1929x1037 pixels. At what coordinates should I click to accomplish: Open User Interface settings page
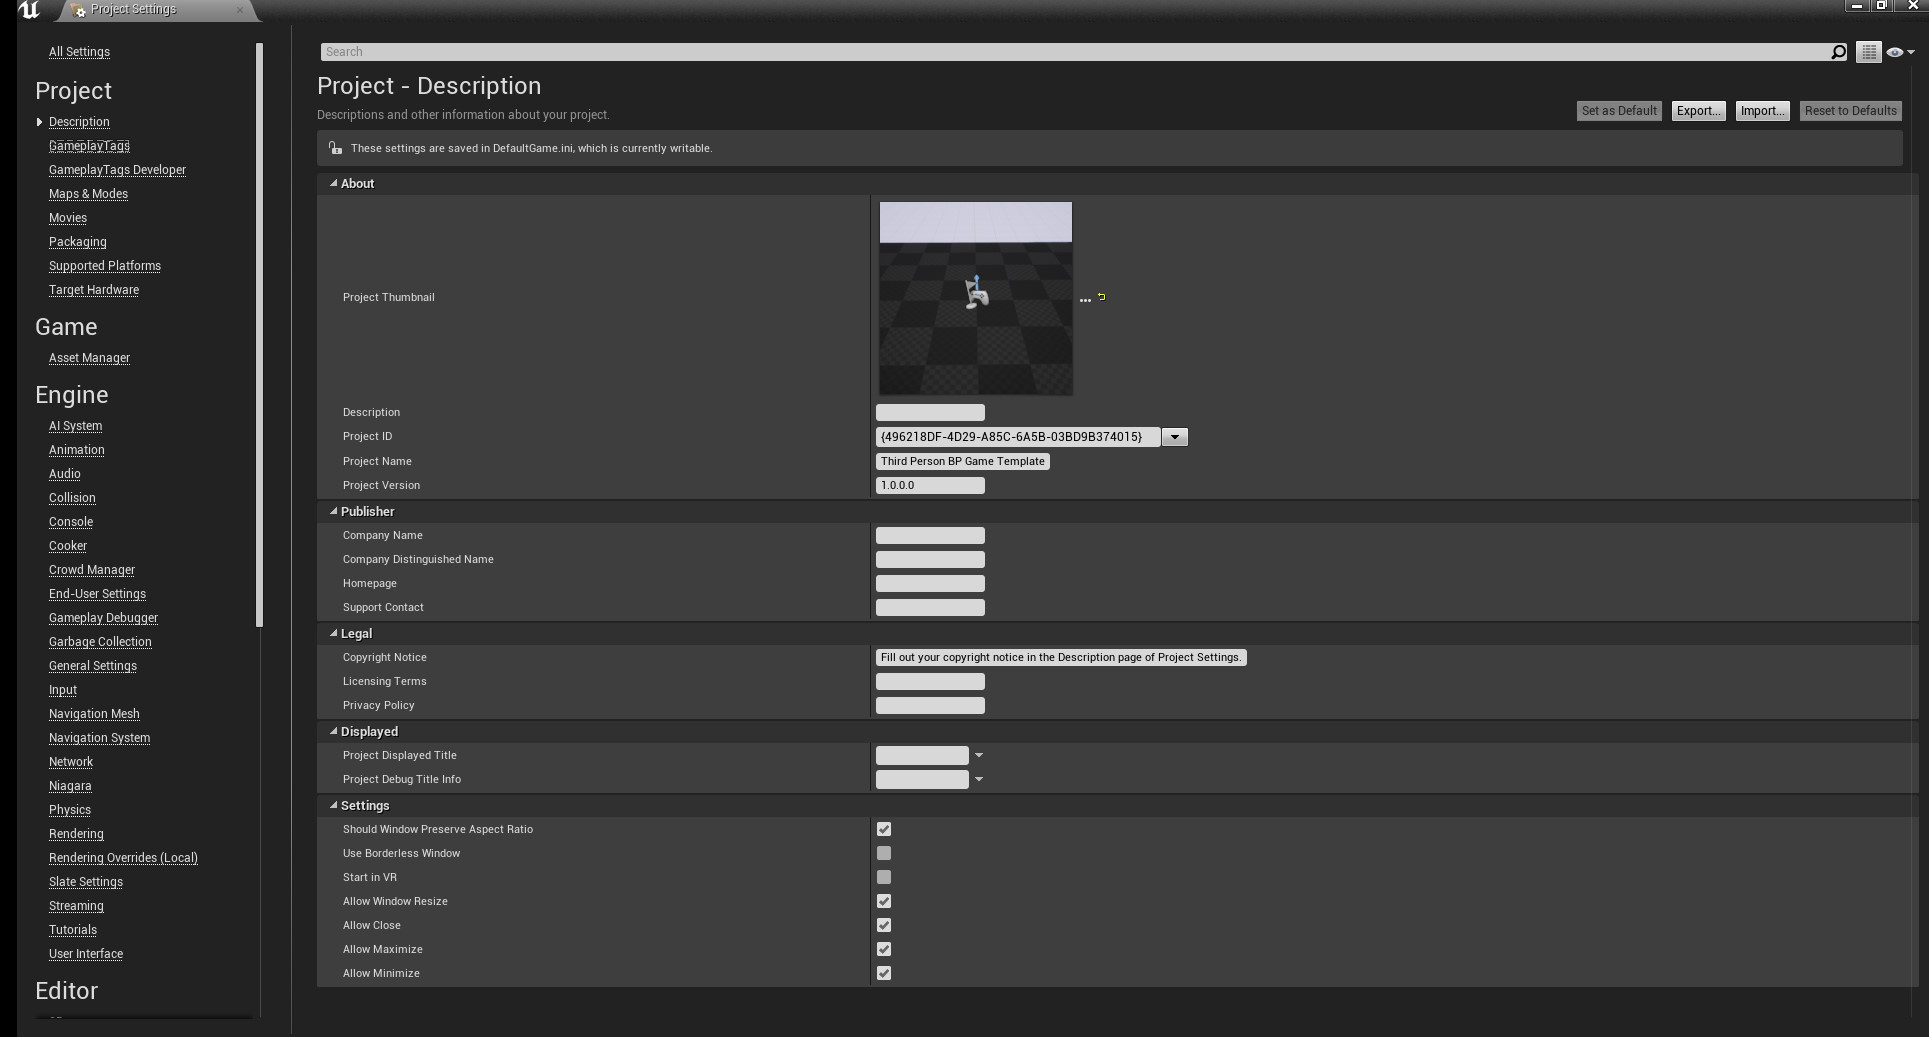coord(86,954)
